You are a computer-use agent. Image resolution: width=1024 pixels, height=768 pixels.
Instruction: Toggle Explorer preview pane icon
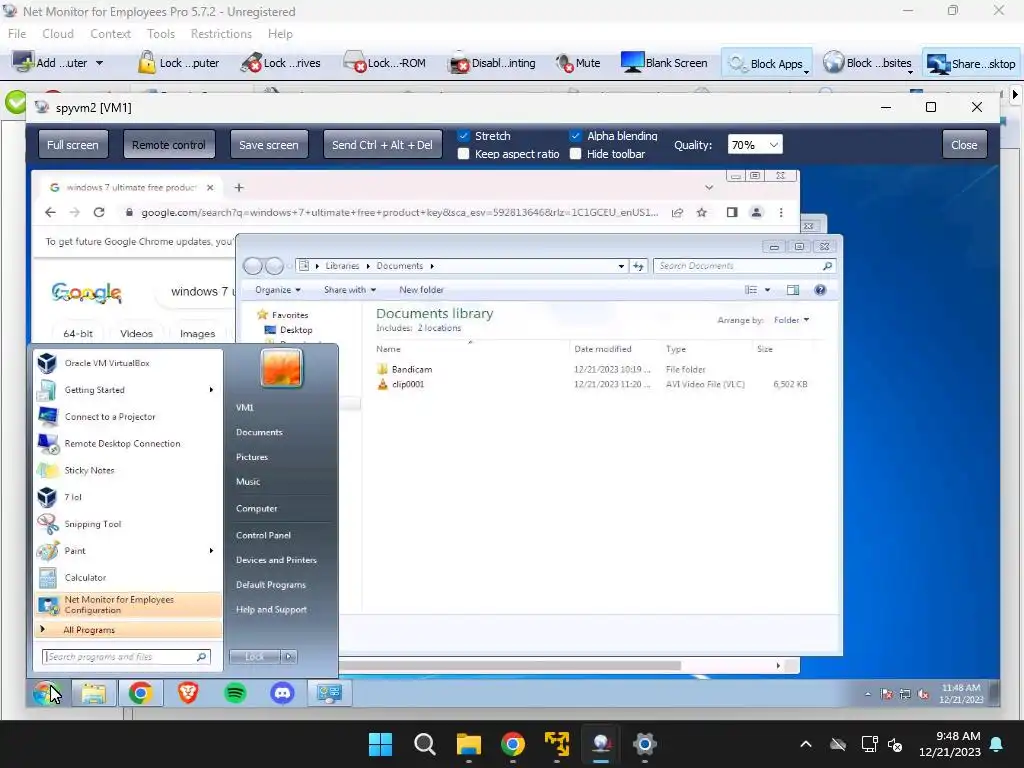[793, 290]
